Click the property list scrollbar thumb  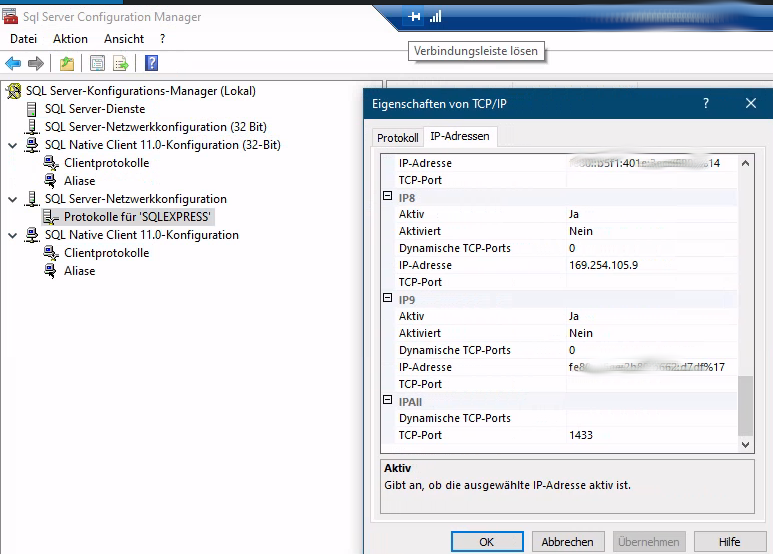click(x=745, y=406)
